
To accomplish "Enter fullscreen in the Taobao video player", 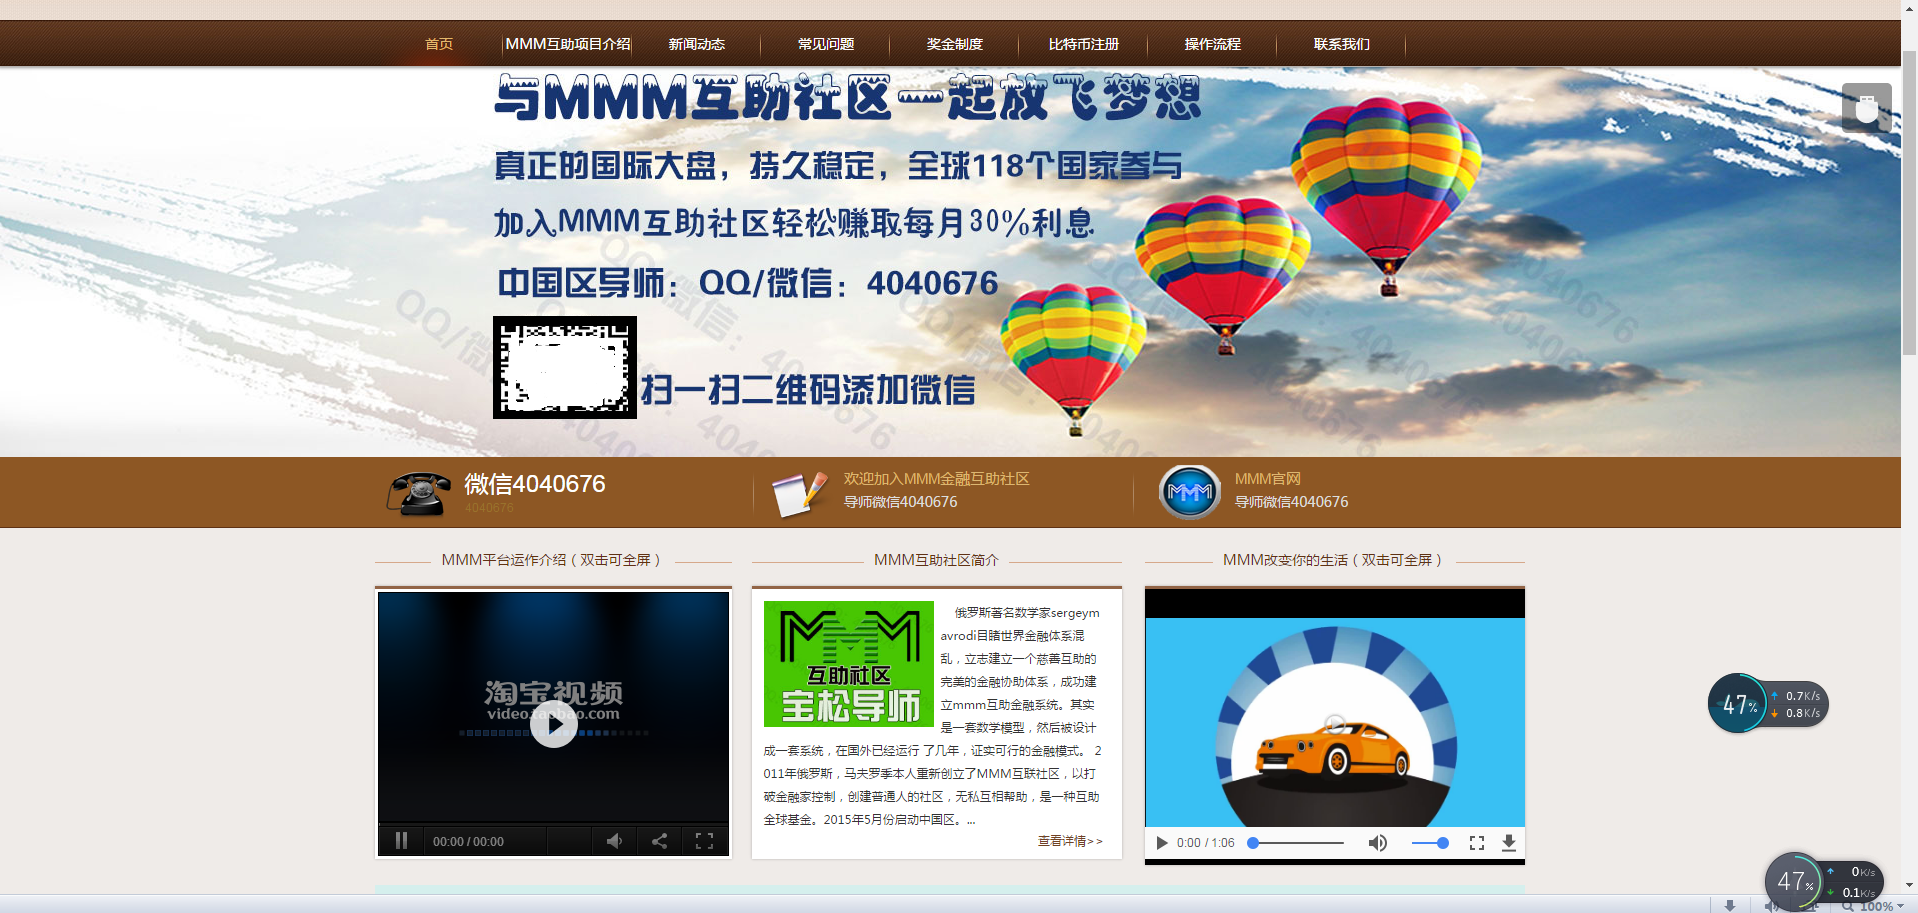I will click(704, 841).
